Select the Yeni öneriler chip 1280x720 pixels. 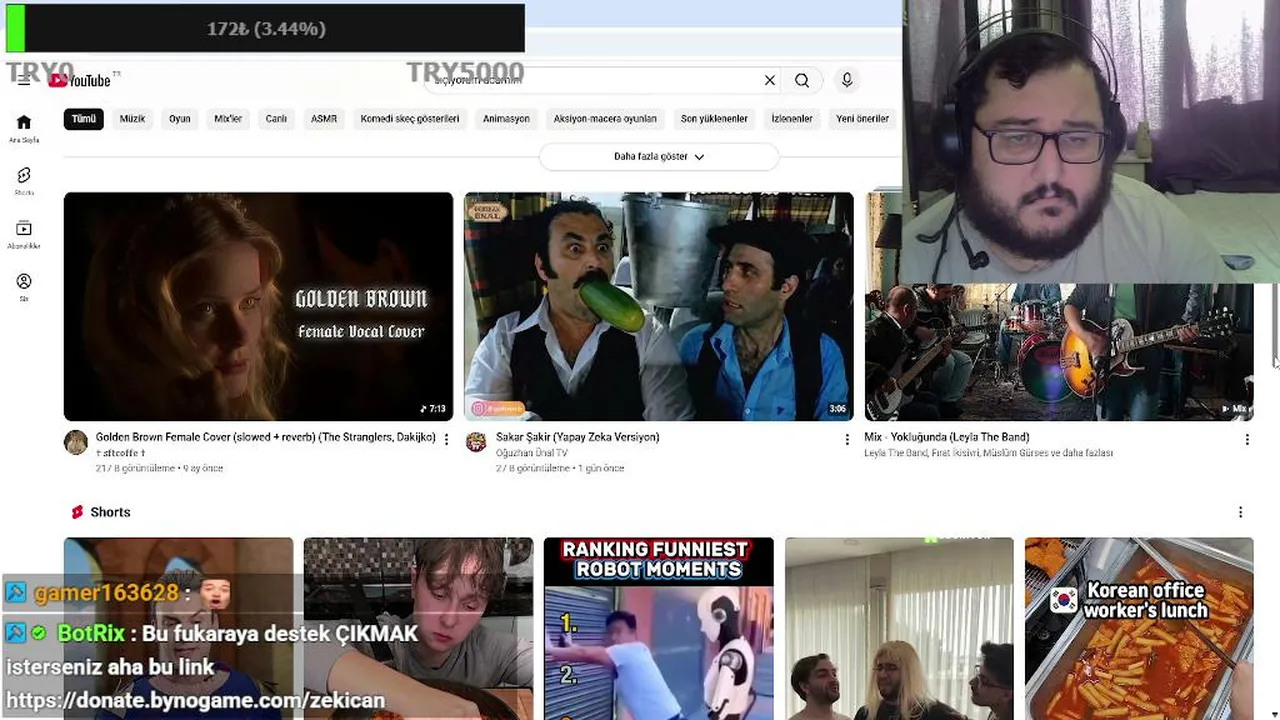pos(862,119)
